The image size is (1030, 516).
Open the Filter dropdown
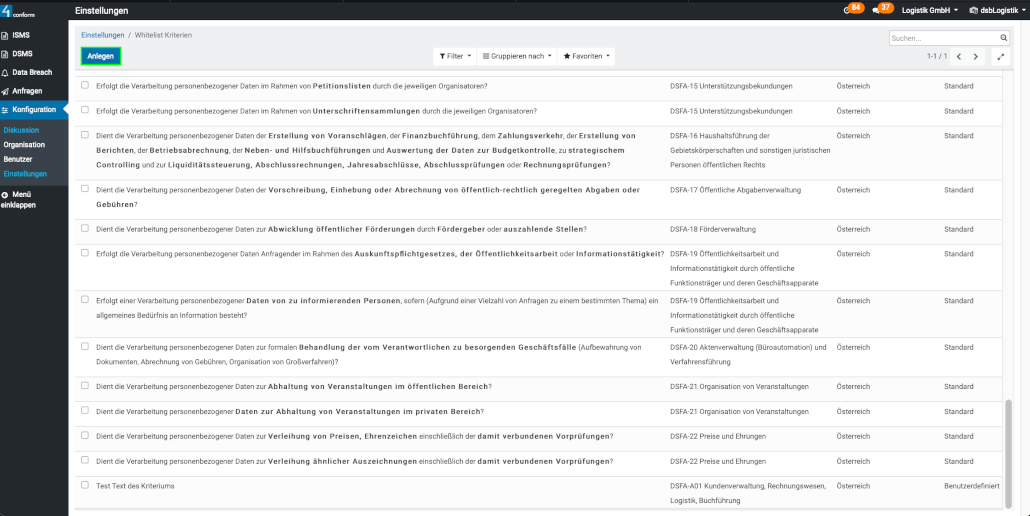pos(455,56)
